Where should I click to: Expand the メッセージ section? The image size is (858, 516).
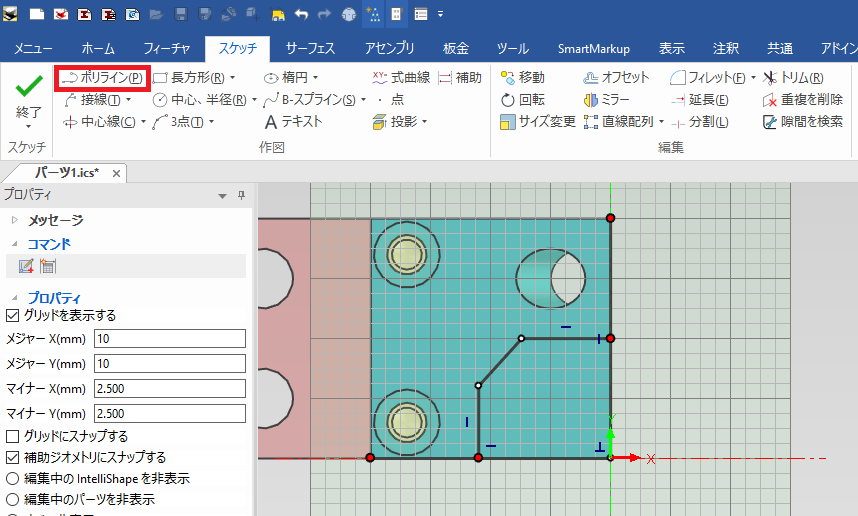(15, 220)
